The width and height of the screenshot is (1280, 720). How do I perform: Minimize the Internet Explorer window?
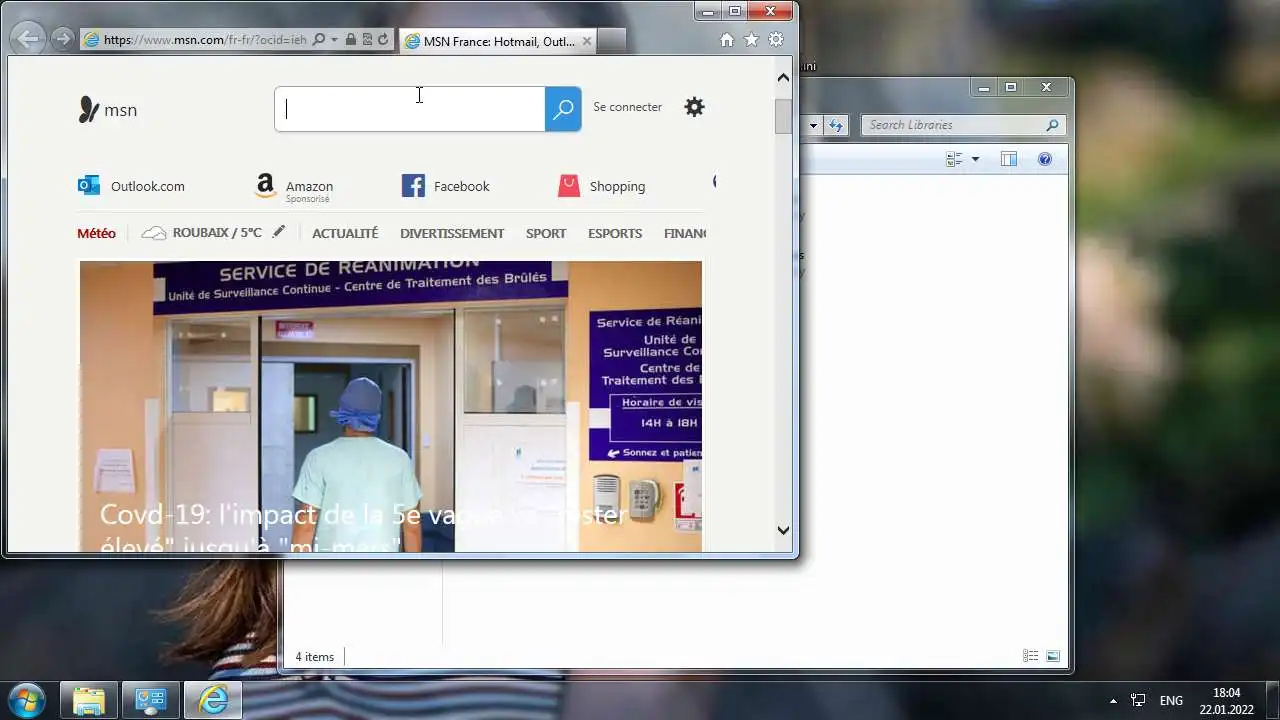click(x=709, y=11)
